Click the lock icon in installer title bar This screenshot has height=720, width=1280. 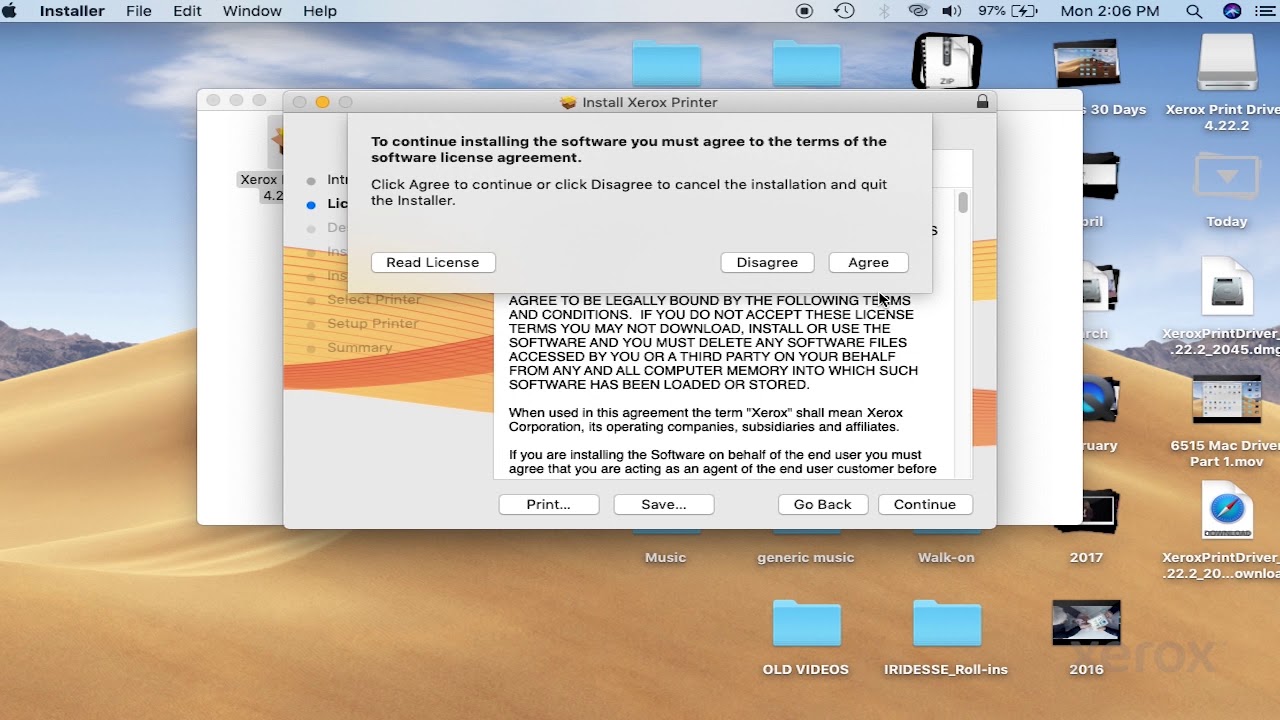coord(982,102)
